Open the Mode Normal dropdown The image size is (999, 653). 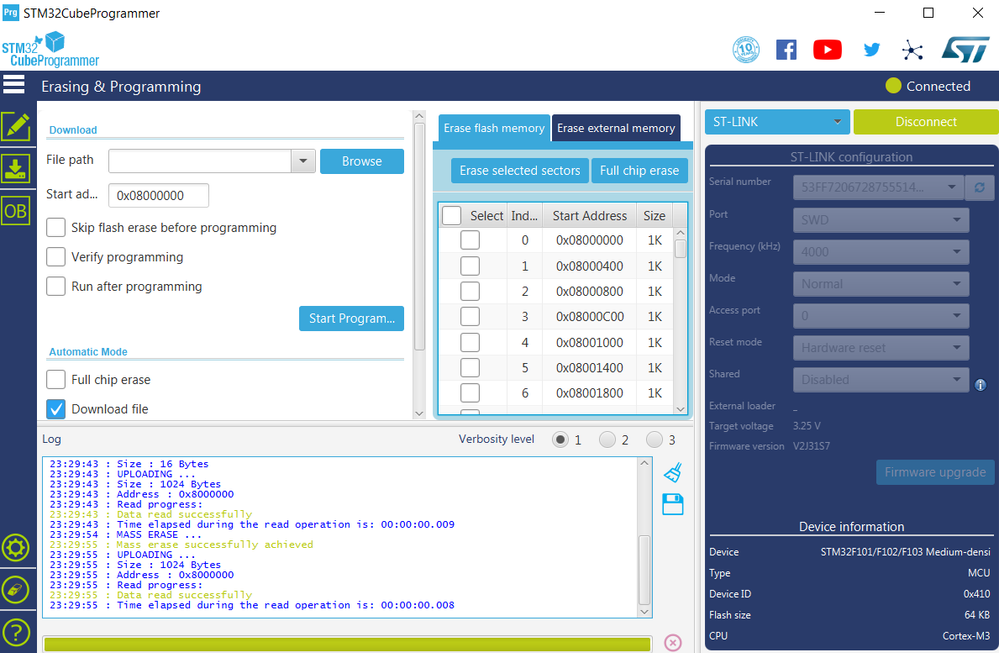pos(881,283)
